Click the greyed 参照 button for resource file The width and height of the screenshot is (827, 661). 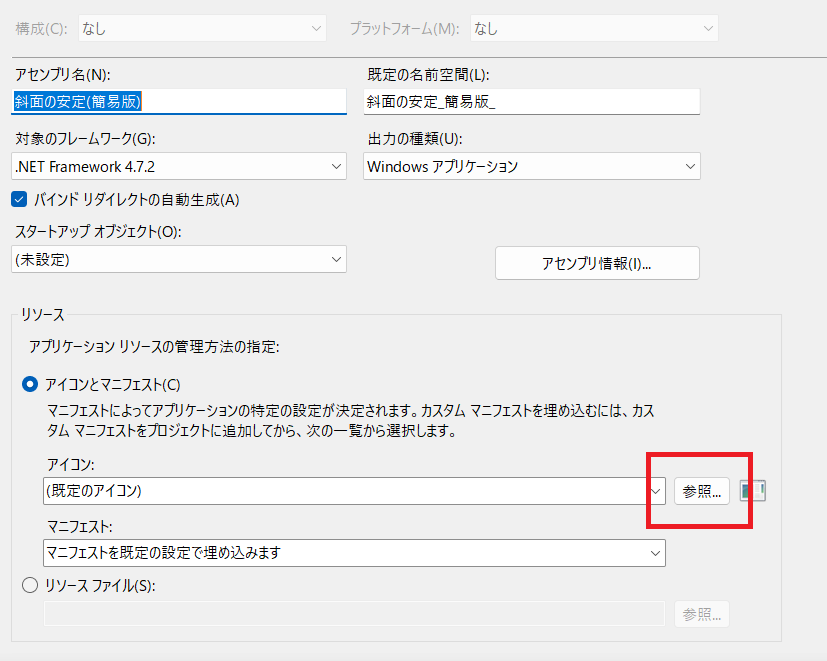coord(701,614)
